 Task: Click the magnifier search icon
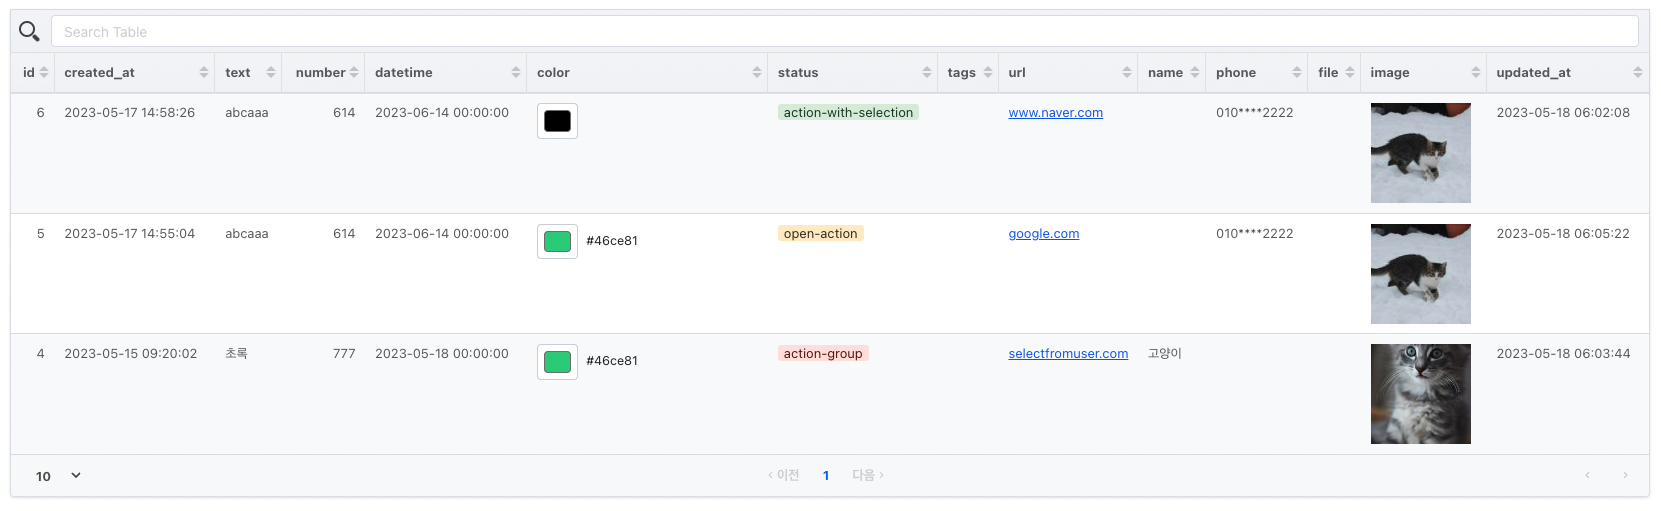29,32
